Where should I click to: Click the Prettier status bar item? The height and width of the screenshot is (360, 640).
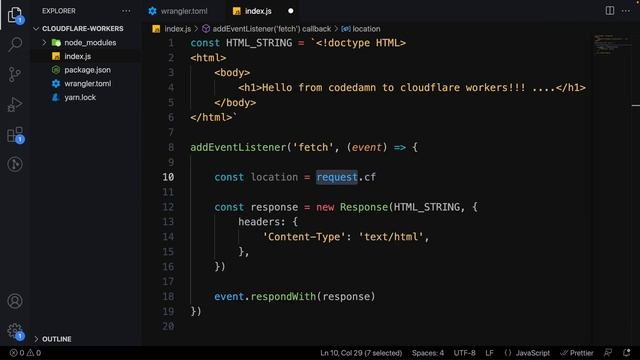click(577, 353)
